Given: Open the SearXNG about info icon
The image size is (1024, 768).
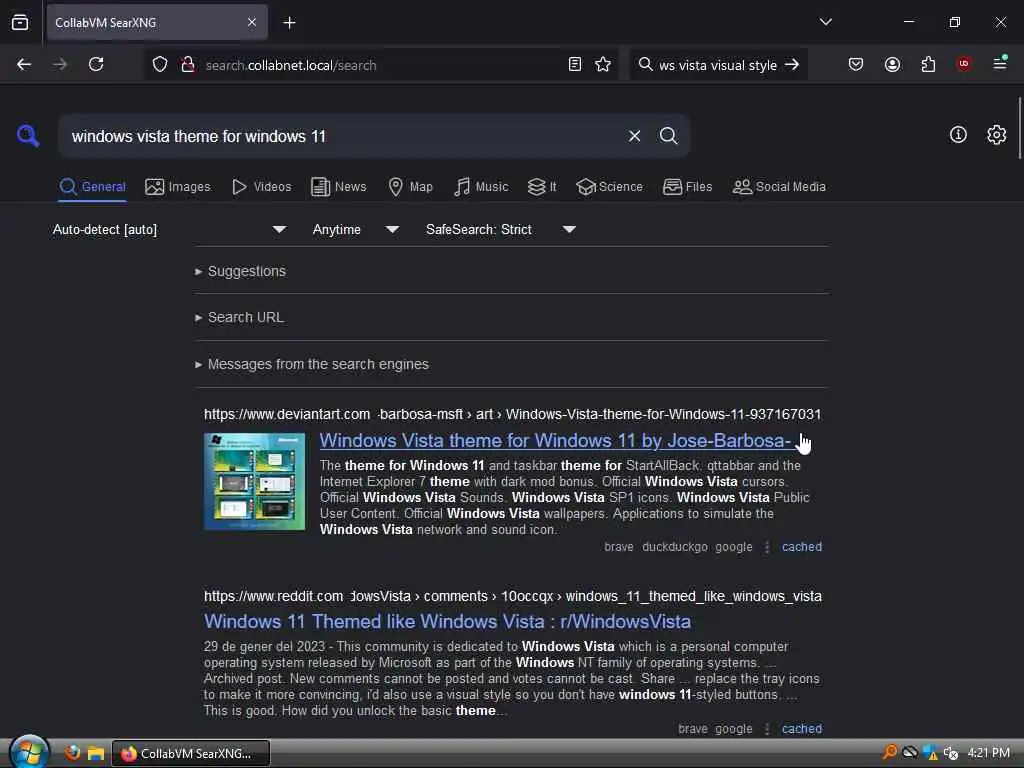Looking at the screenshot, I should [958, 135].
